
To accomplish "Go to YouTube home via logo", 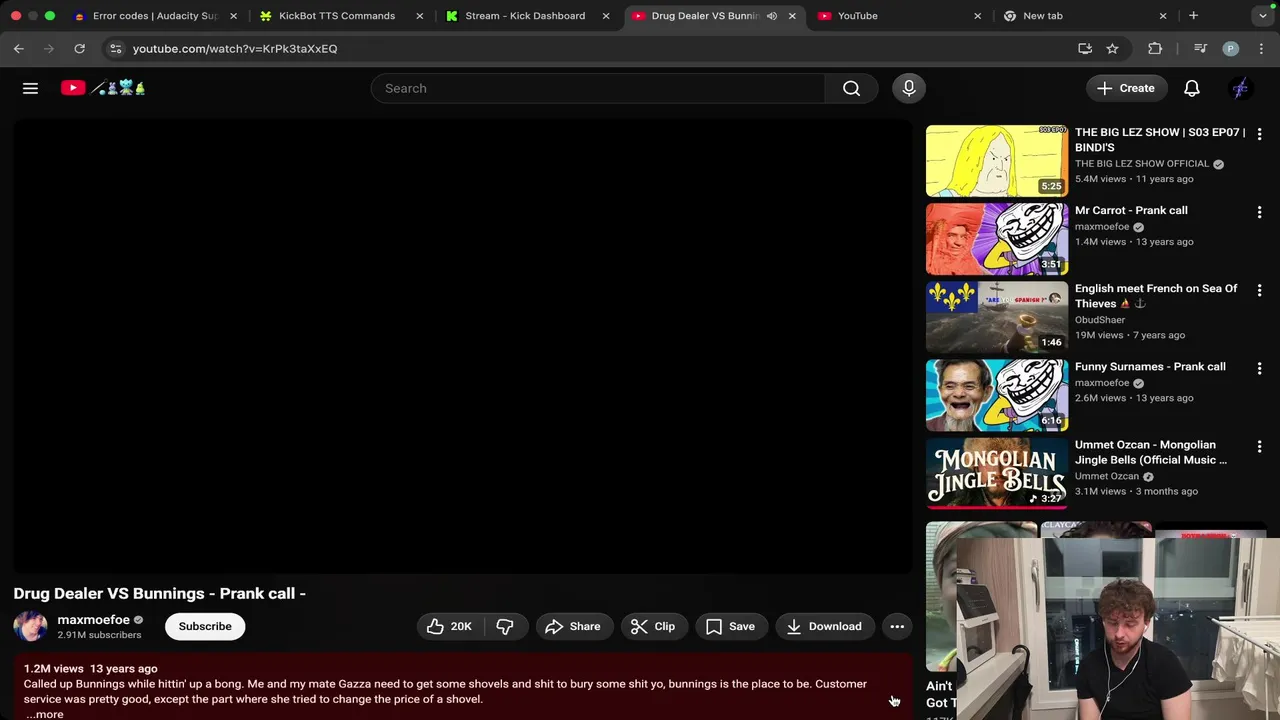I will click(x=103, y=88).
